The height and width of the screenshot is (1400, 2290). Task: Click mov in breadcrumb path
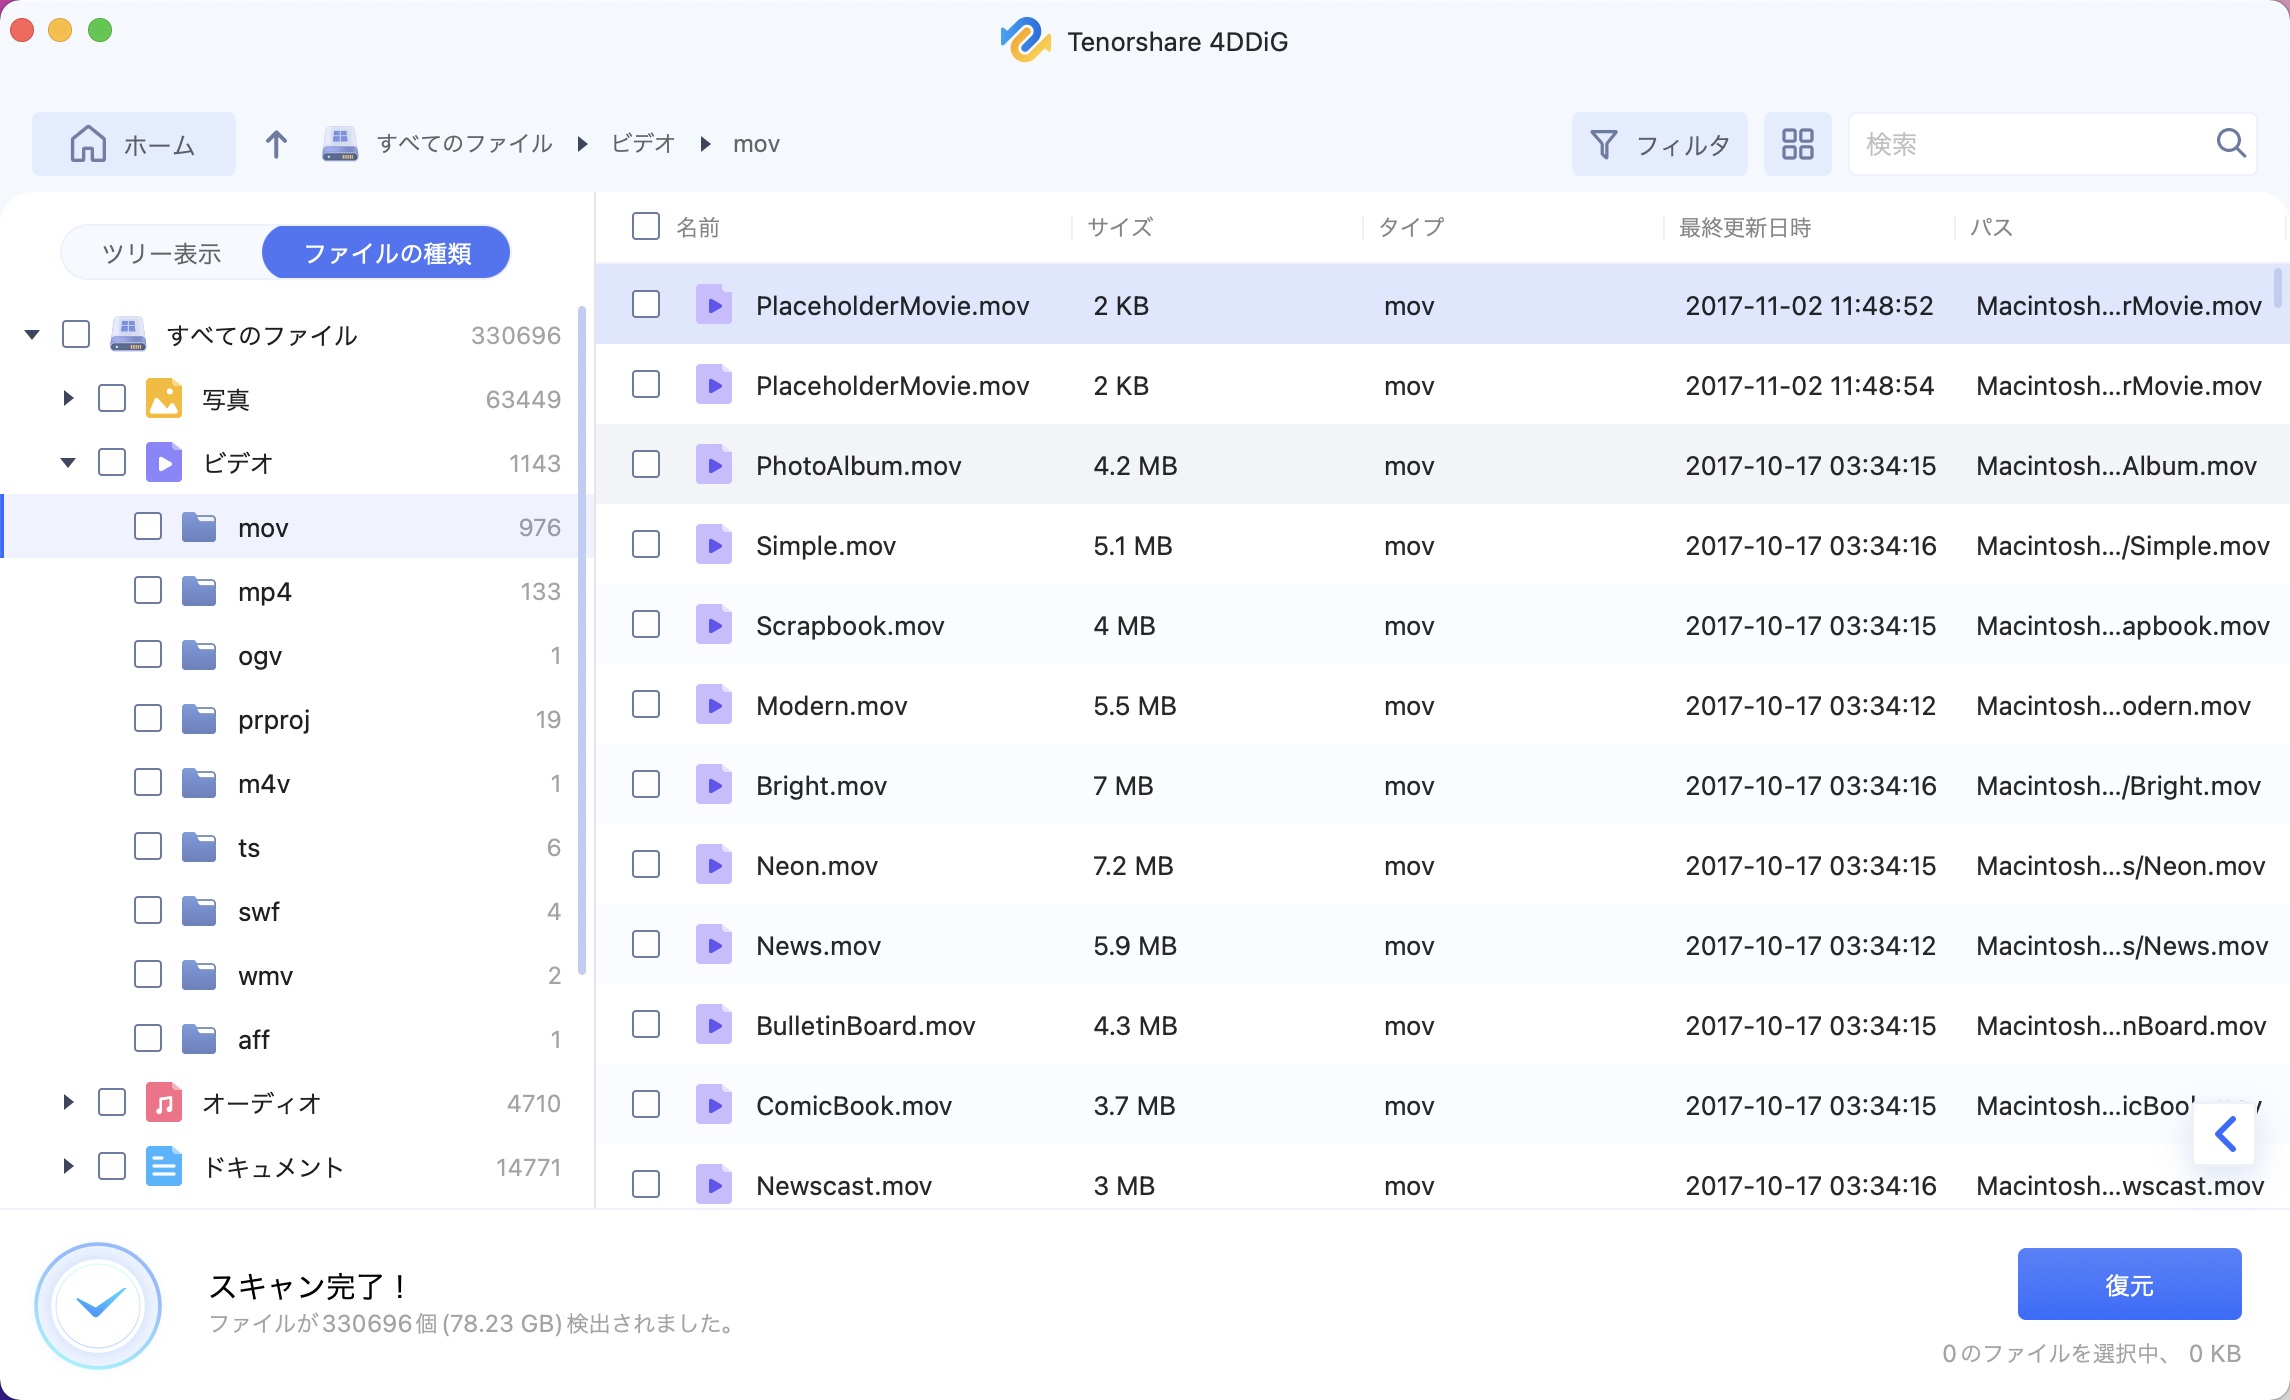click(x=756, y=144)
